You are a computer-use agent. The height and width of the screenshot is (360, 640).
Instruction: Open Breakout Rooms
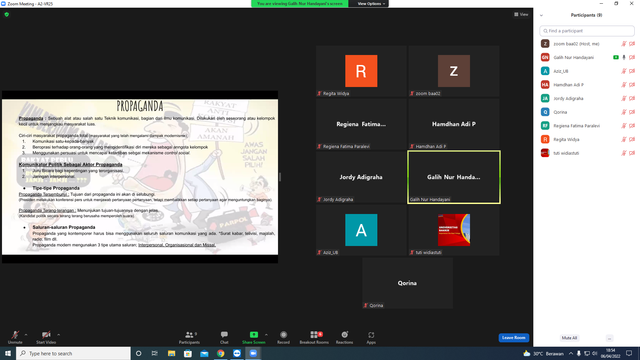point(314,337)
